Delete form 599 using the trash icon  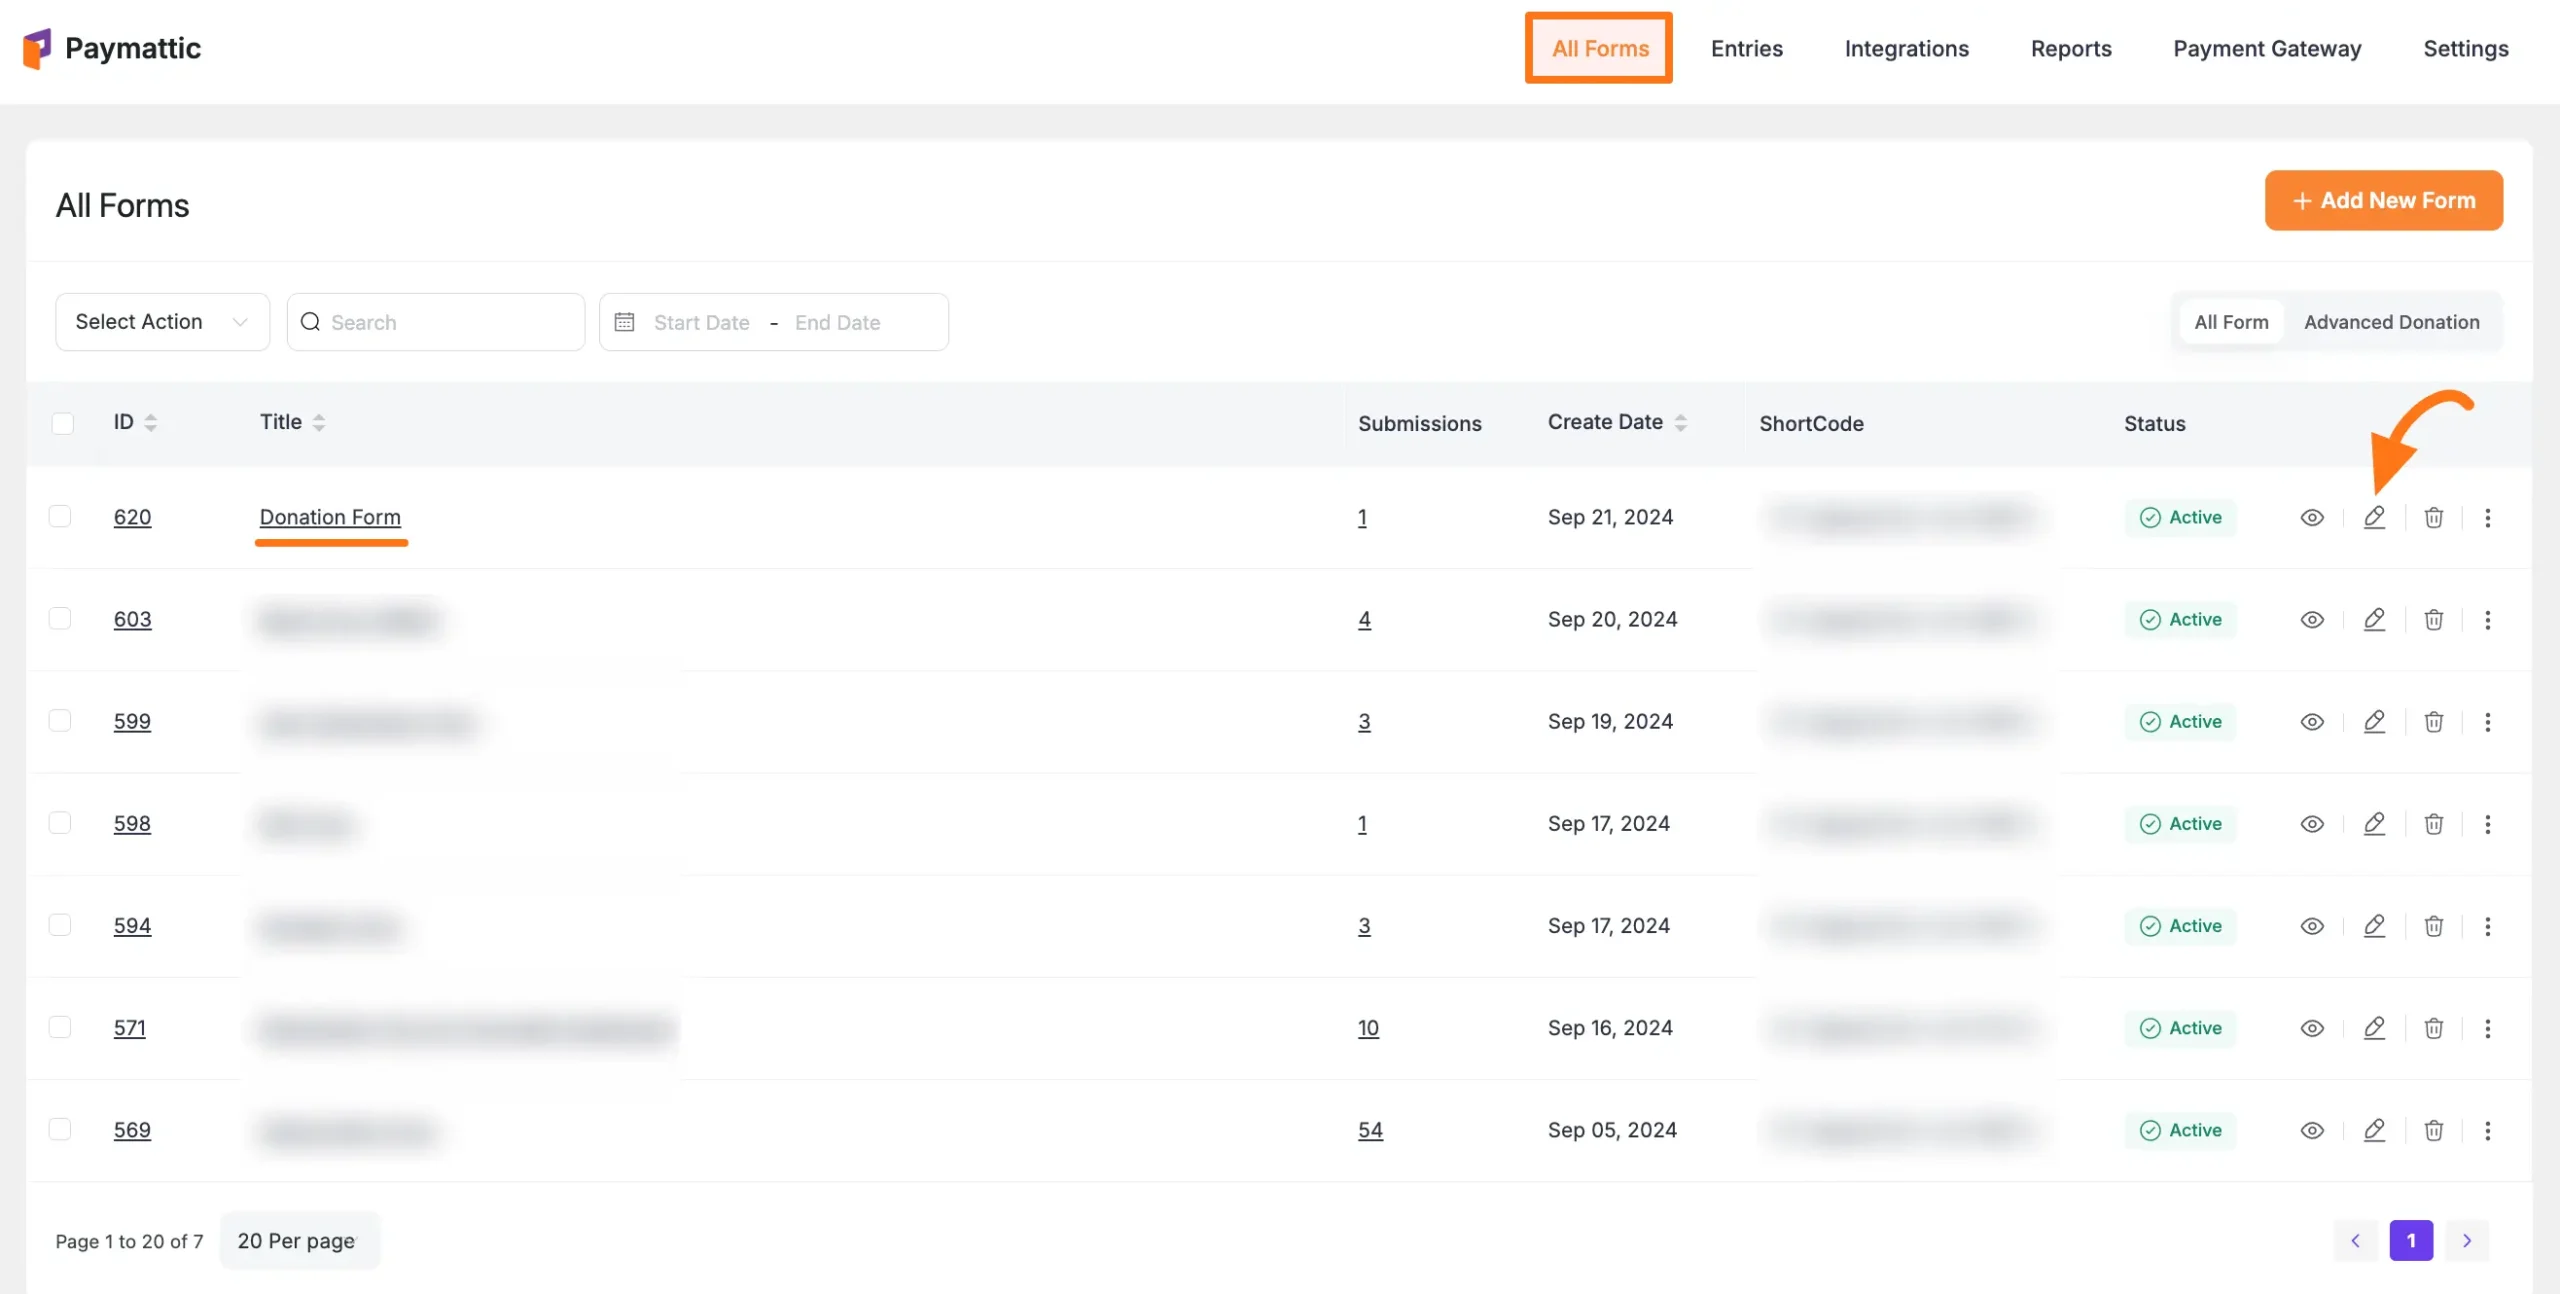[2433, 722]
